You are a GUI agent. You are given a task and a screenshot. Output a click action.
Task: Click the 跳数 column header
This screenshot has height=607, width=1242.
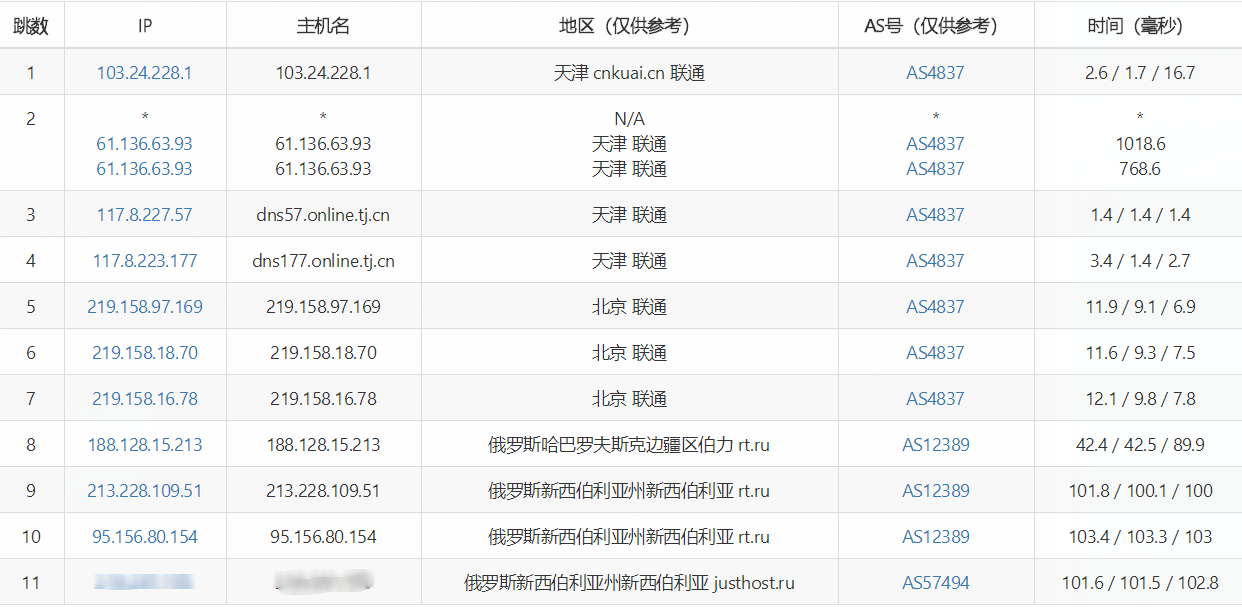tap(31, 26)
